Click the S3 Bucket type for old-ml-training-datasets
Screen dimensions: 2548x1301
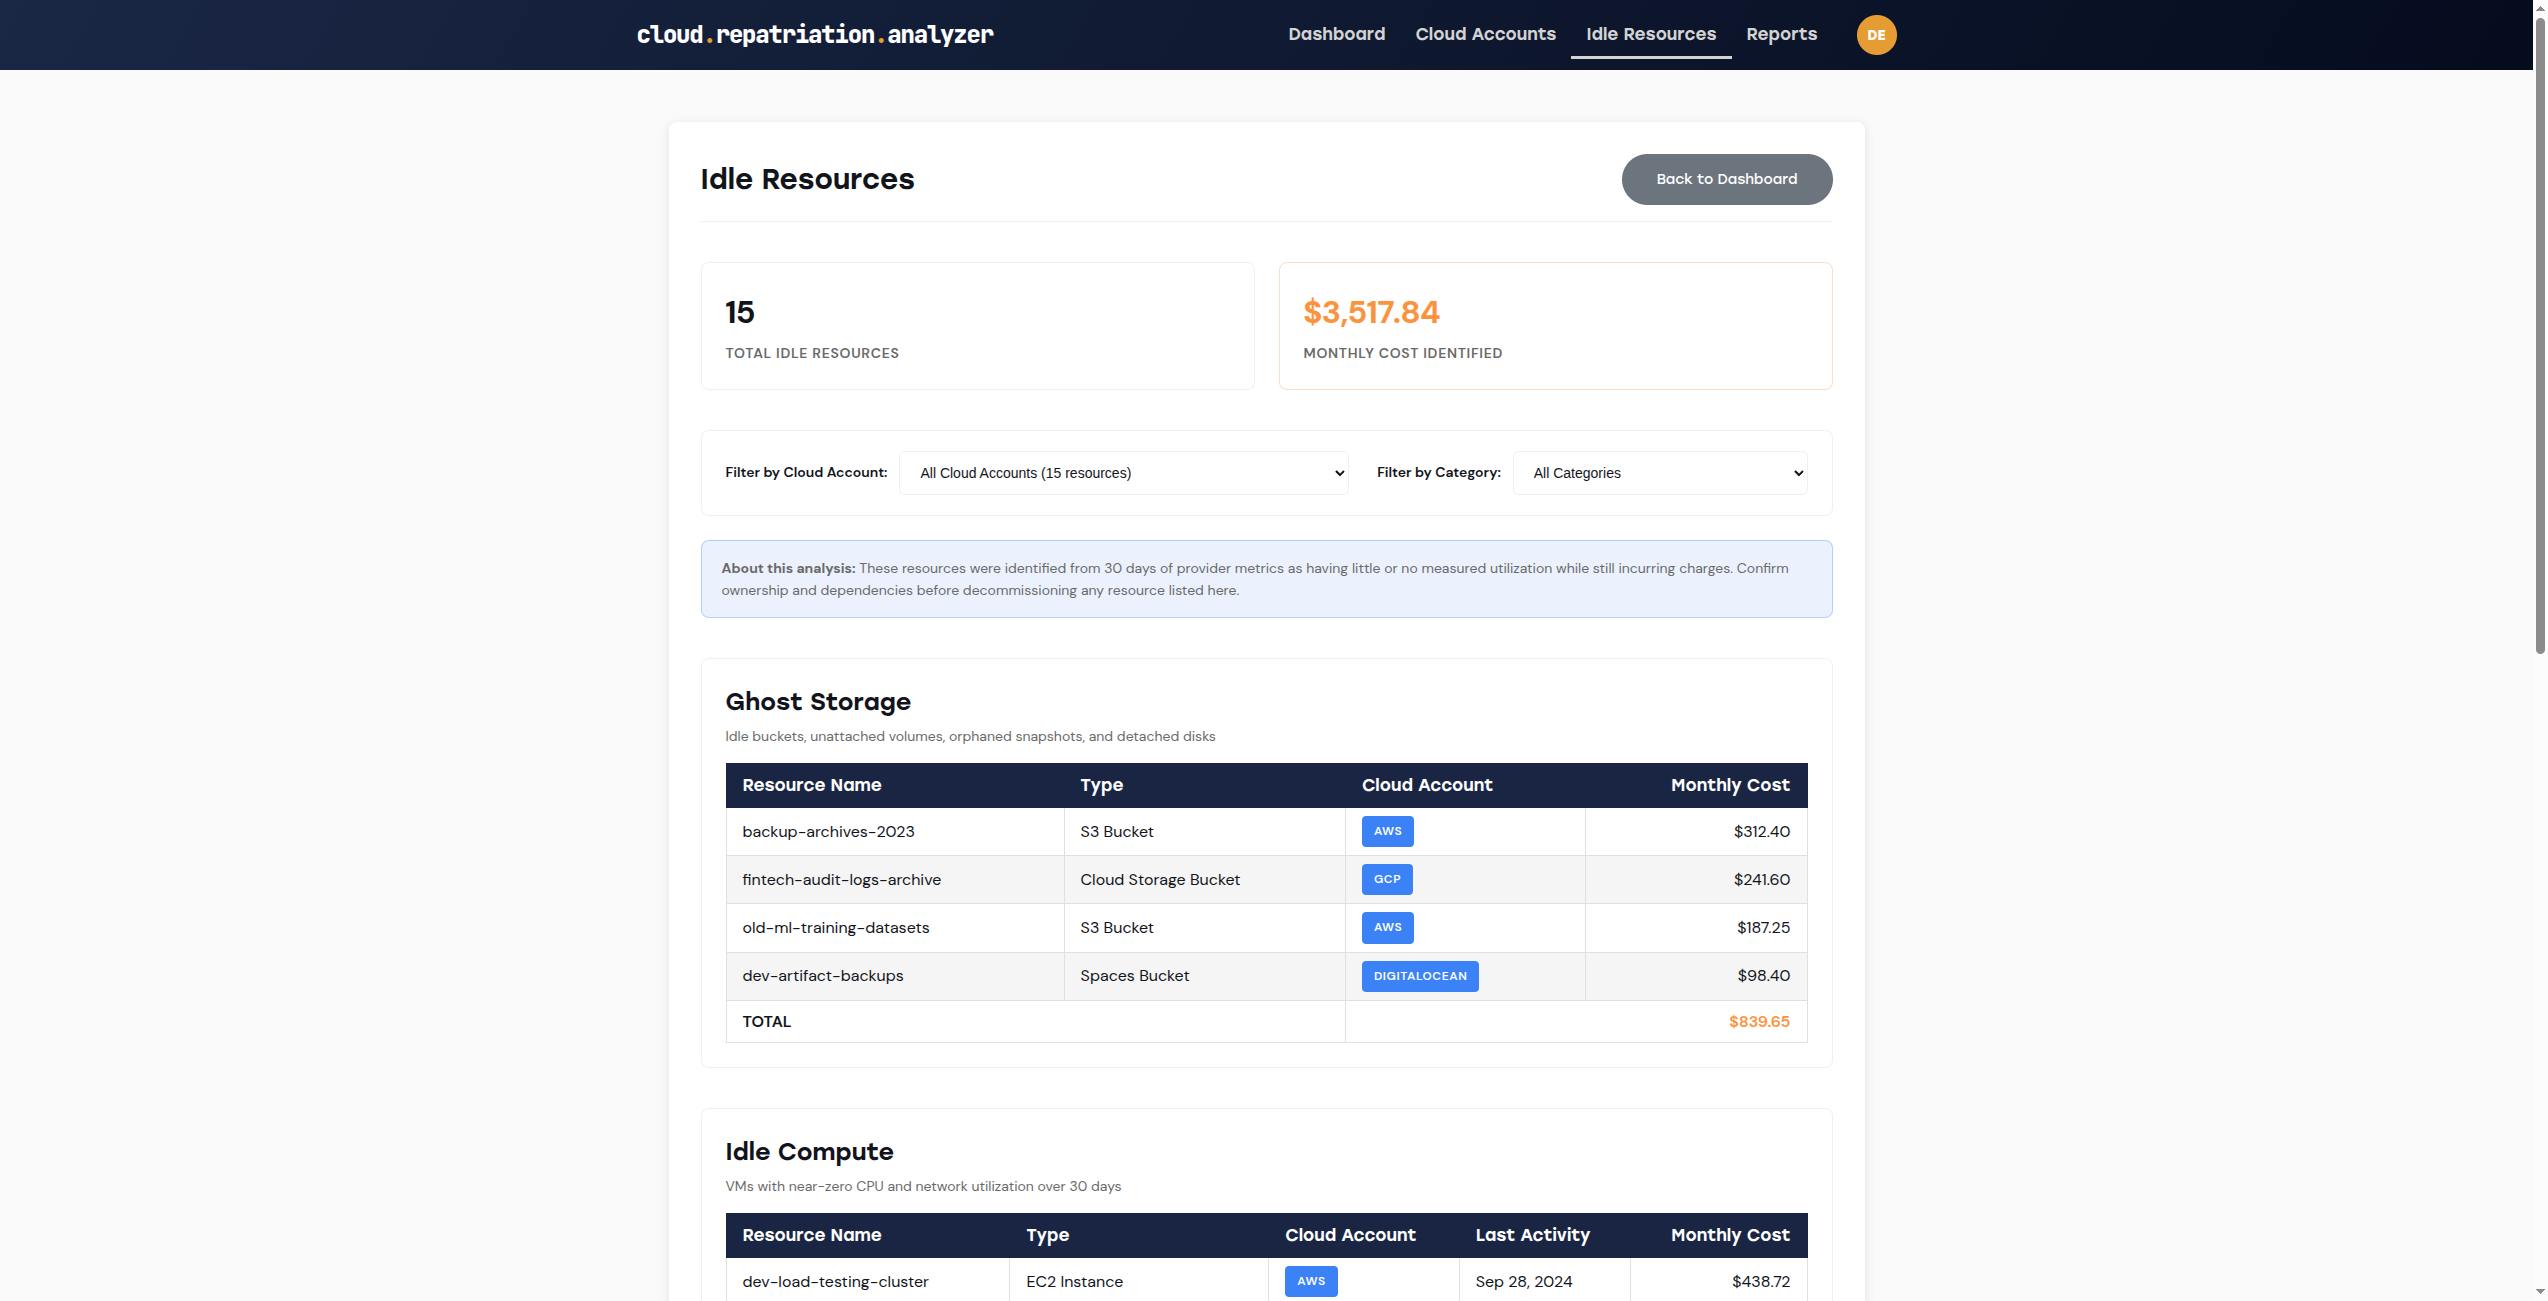click(1117, 928)
